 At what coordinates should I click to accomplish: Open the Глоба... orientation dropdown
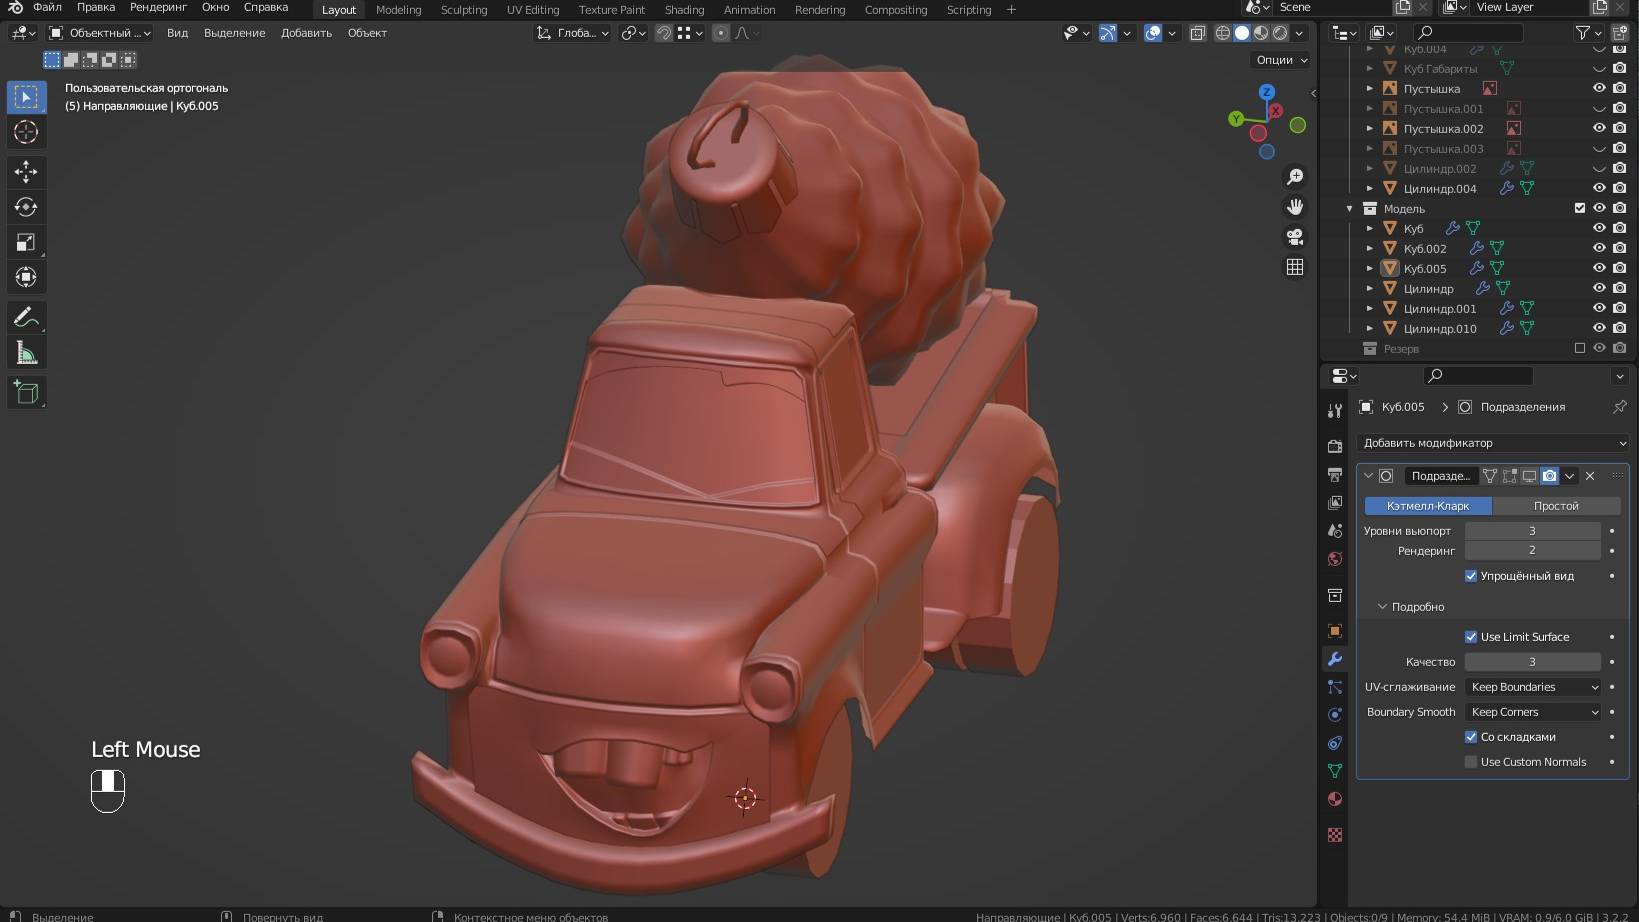point(572,33)
